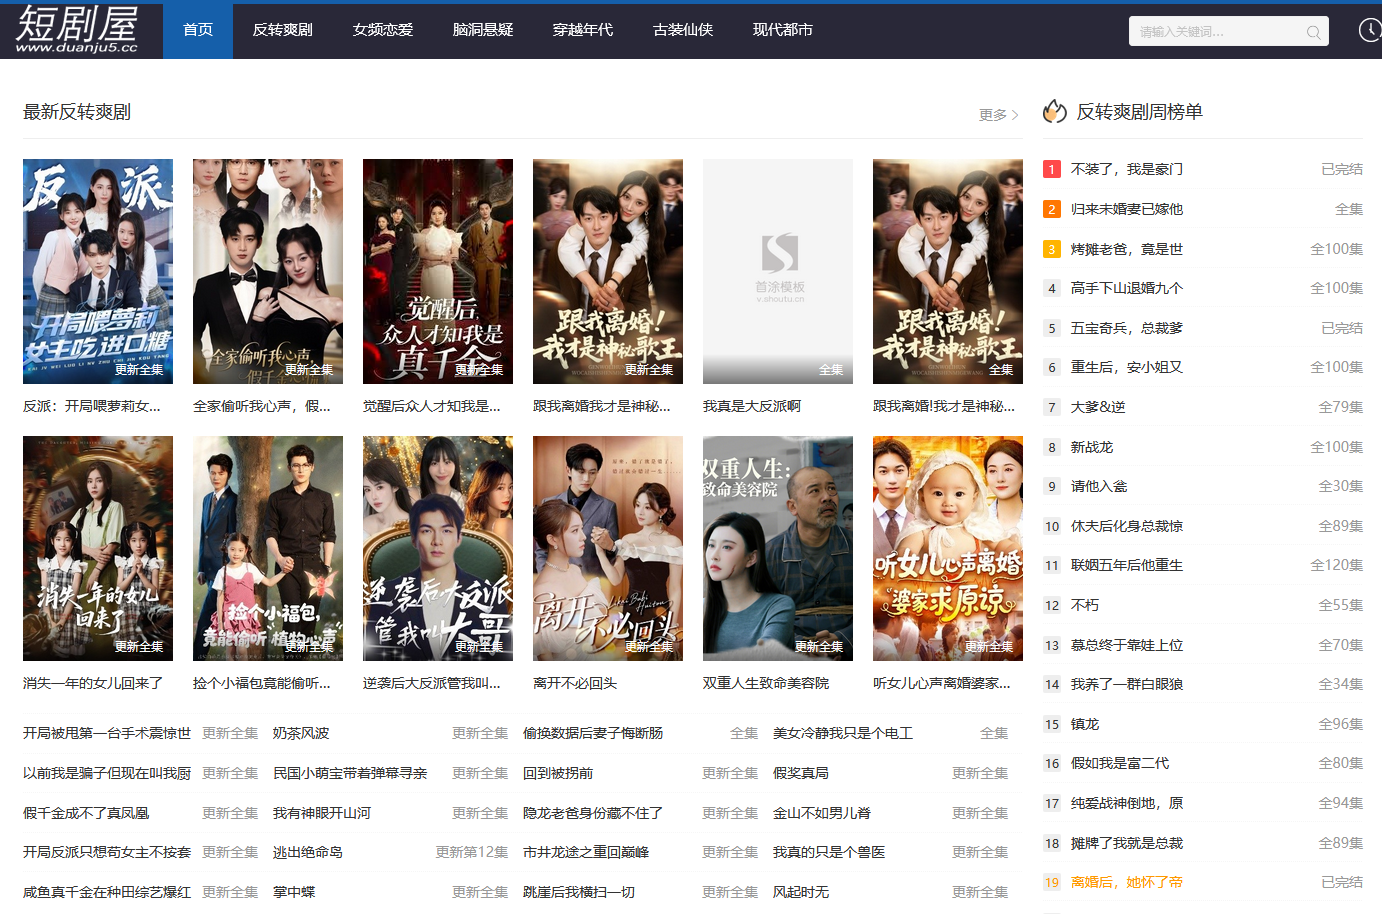Screen dimensions: 1382x914
Task: Open 反派：开局喂萝莉 poster thumbnail
Action: tap(98, 271)
